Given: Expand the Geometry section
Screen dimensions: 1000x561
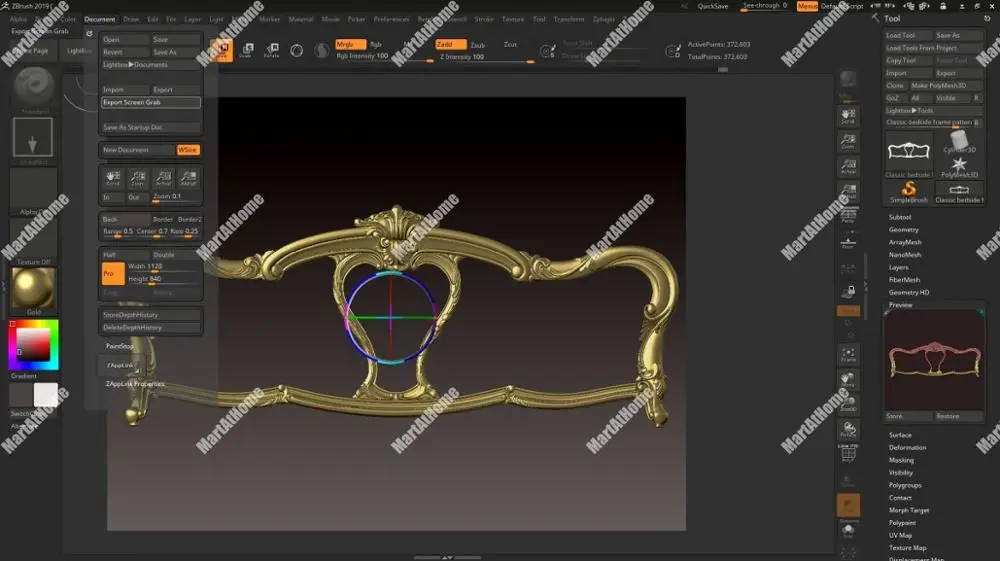Looking at the screenshot, I should click(x=904, y=230).
